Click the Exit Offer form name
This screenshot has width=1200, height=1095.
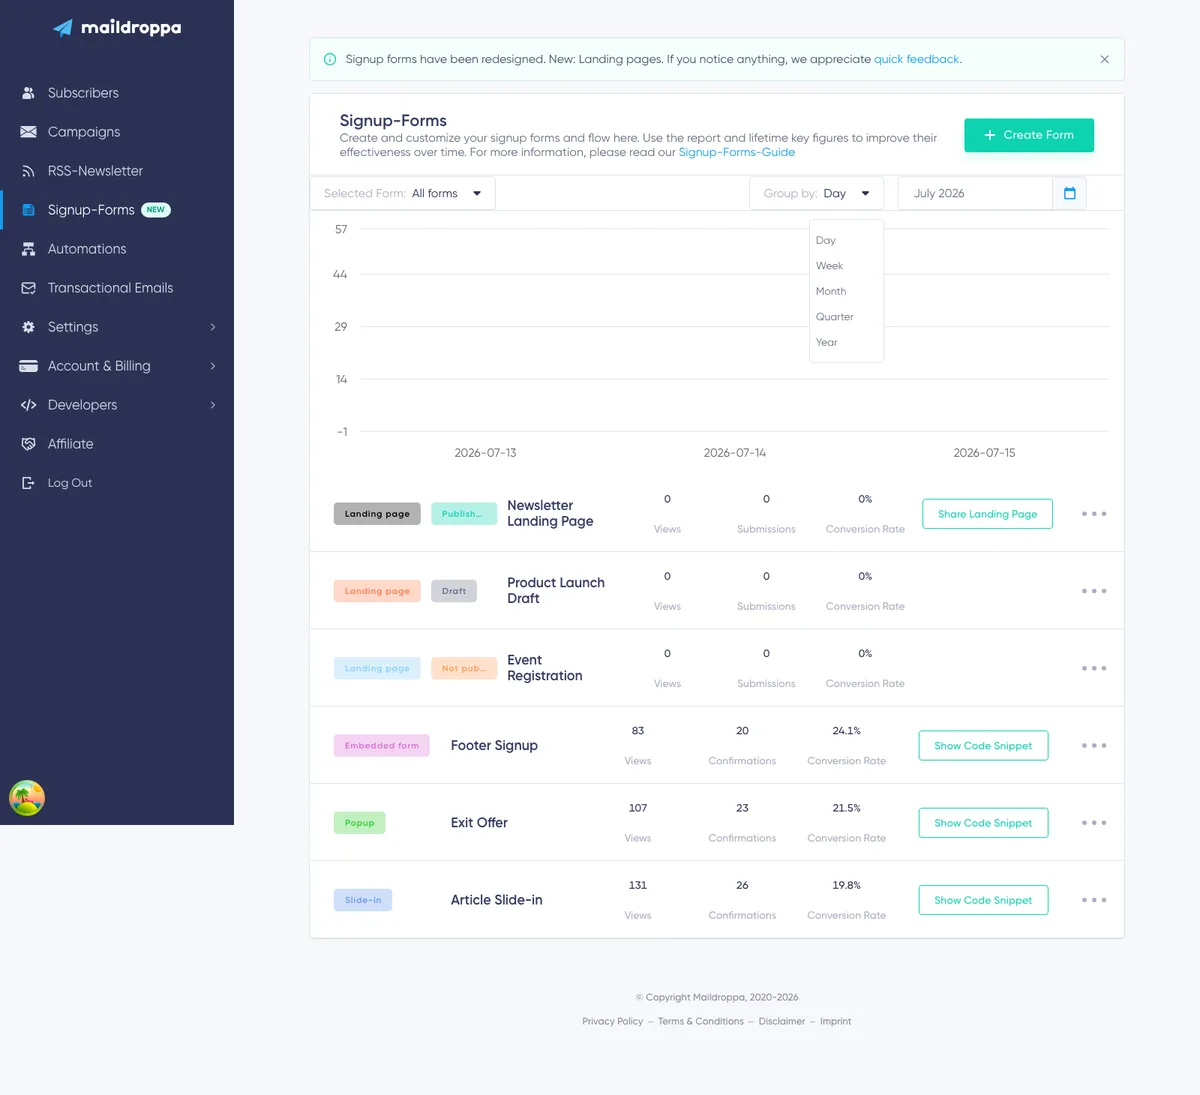(479, 823)
